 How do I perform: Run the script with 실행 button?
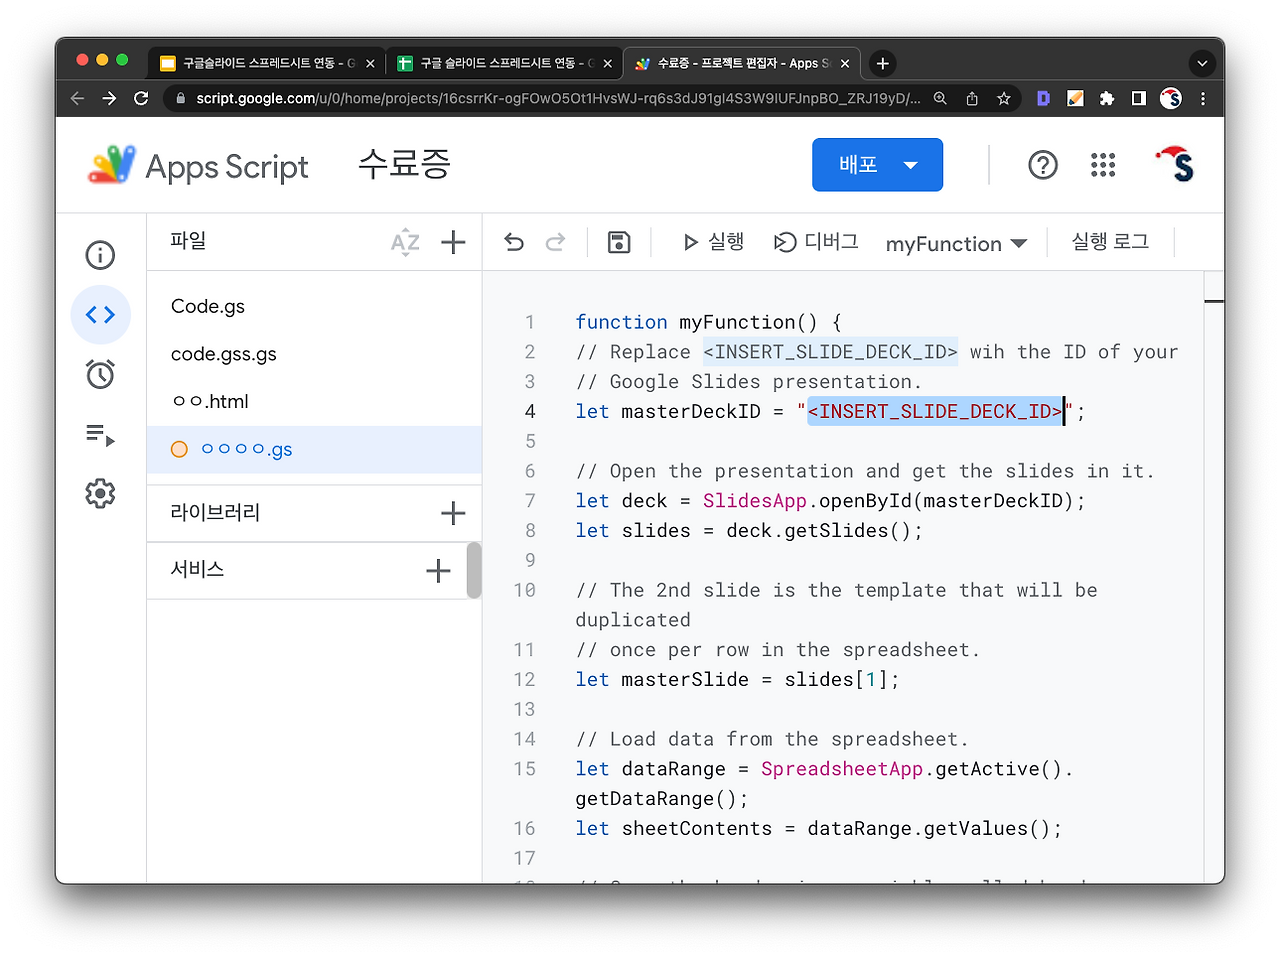[x=713, y=242]
